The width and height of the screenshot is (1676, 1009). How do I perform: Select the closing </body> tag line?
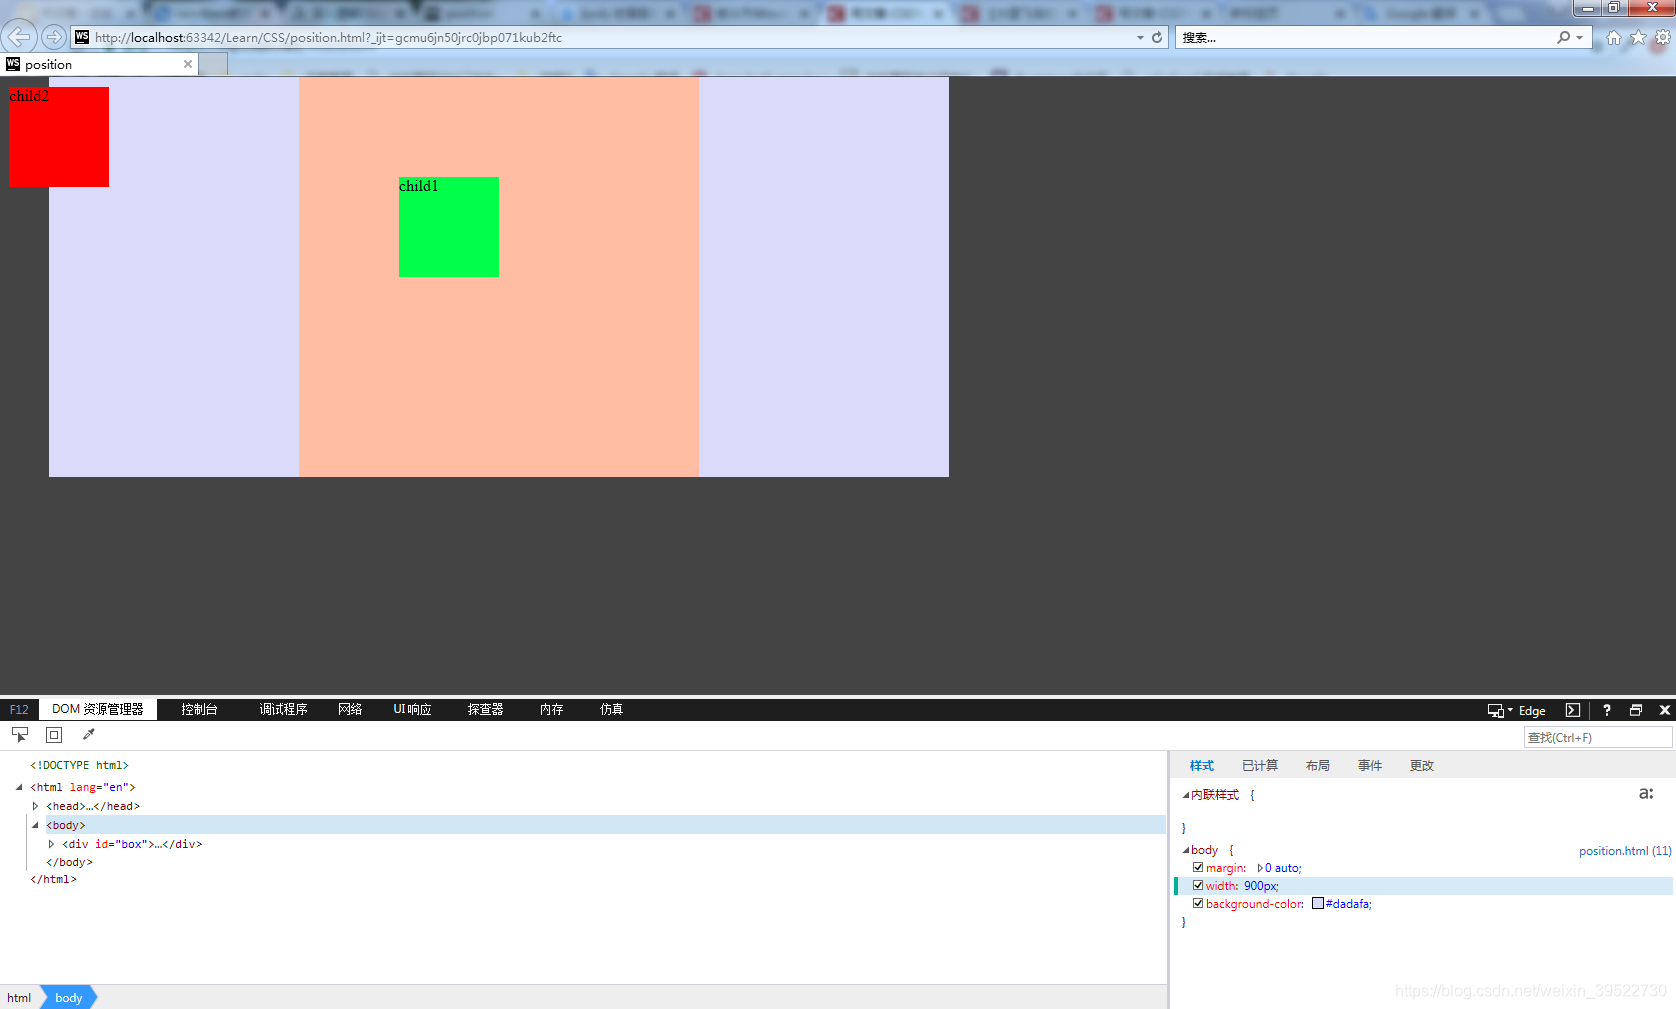[x=69, y=862]
